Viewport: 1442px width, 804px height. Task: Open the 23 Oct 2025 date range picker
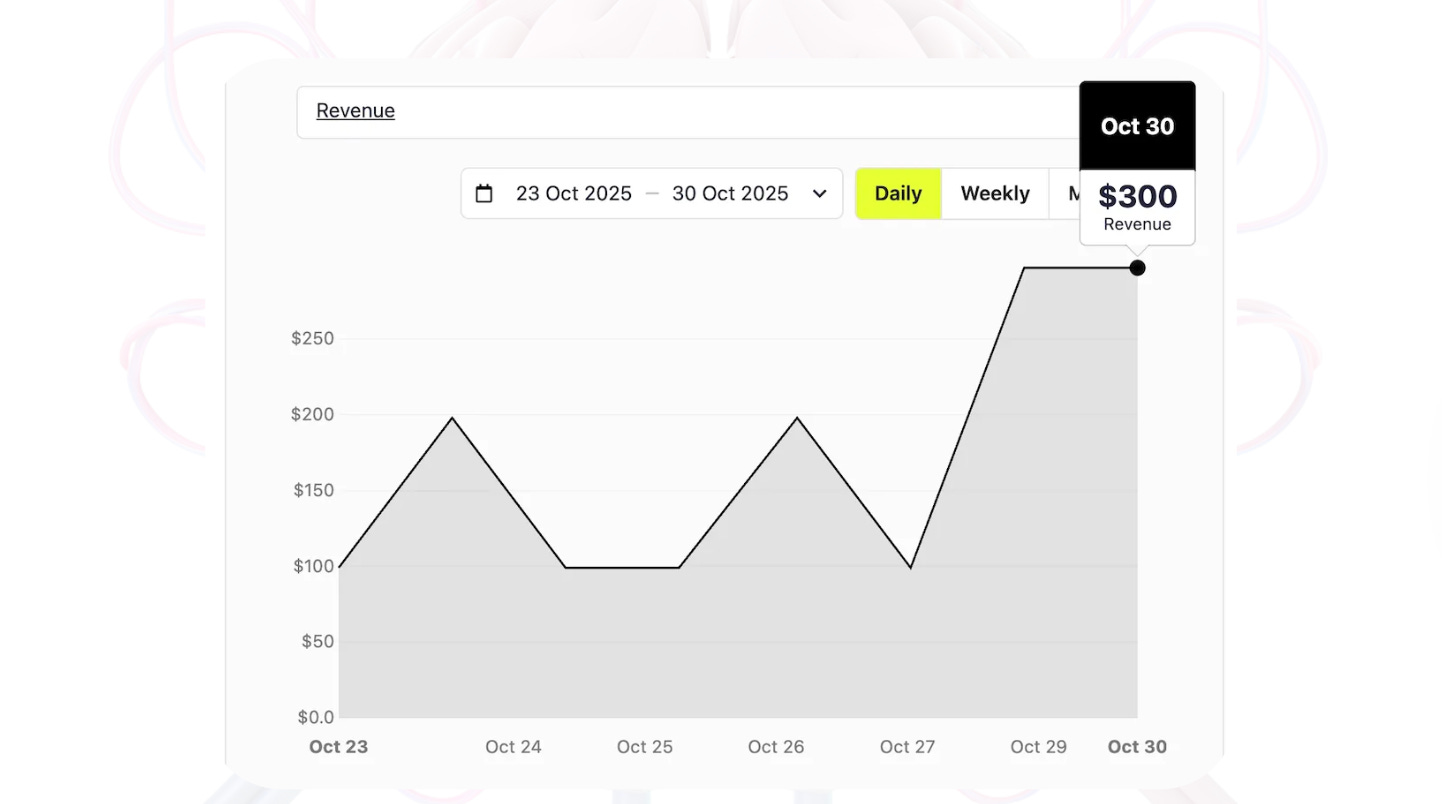point(573,193)
